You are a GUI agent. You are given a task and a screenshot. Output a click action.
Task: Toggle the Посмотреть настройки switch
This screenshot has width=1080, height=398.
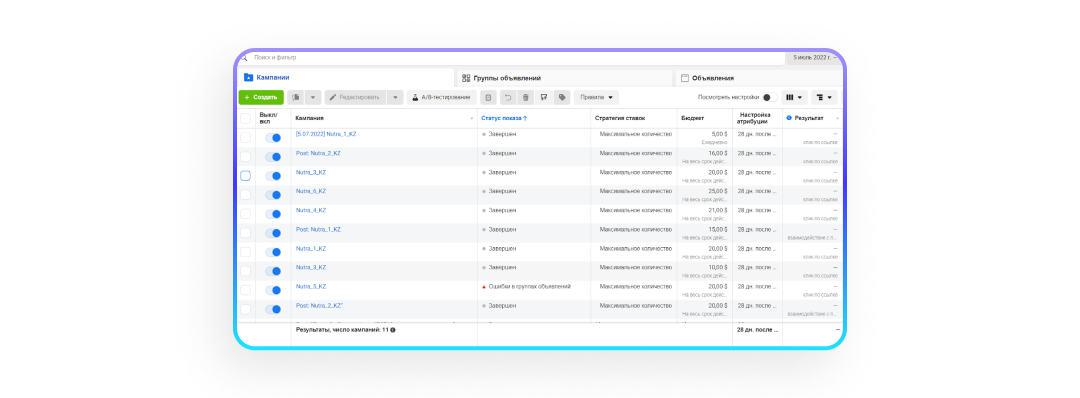[770, 98]
